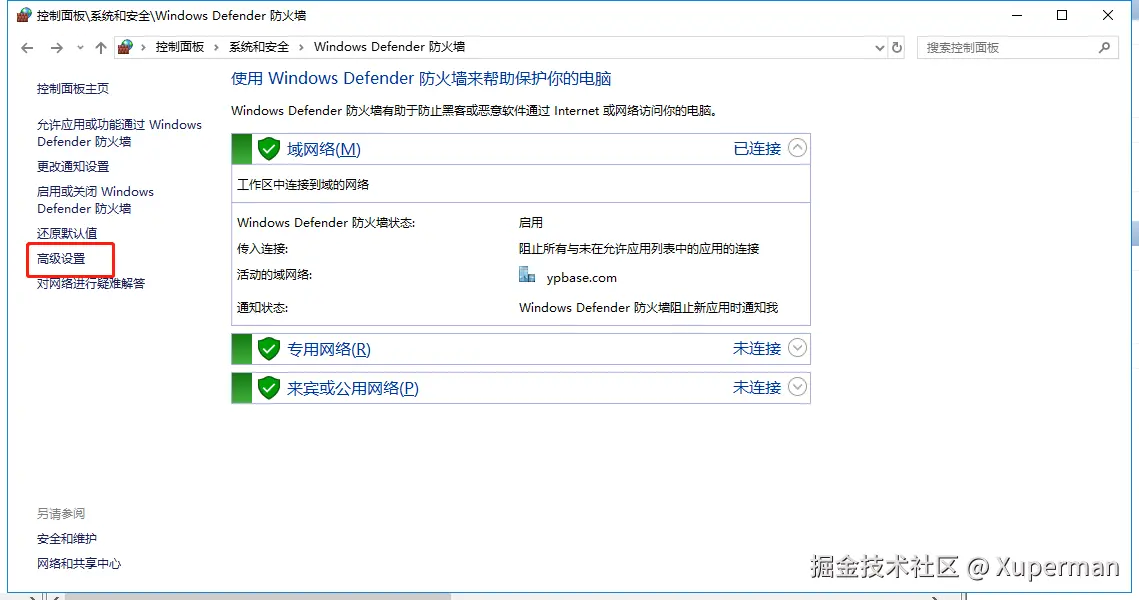Screen dimensions: 1139x600
Task: Click the green shield icon beside 专用网络
Action: 269,349
